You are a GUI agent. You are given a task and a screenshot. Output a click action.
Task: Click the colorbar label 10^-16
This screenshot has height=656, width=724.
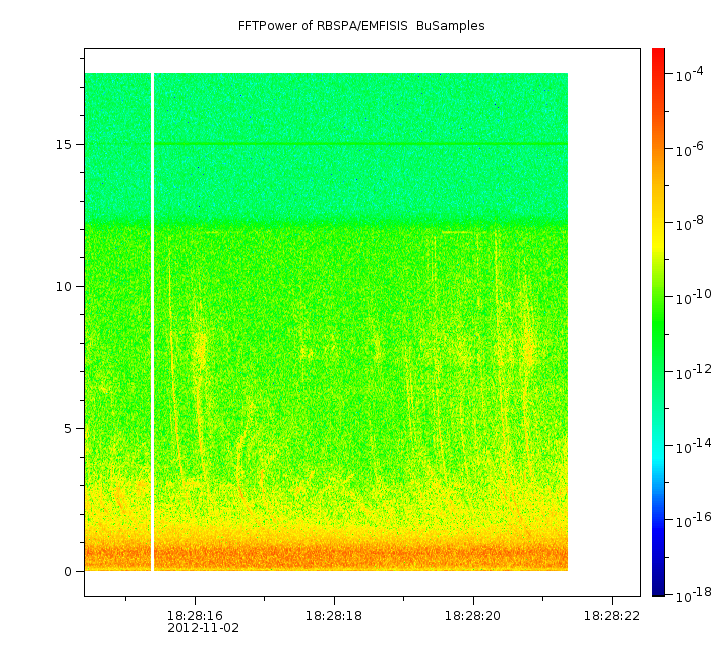(694, 520)
